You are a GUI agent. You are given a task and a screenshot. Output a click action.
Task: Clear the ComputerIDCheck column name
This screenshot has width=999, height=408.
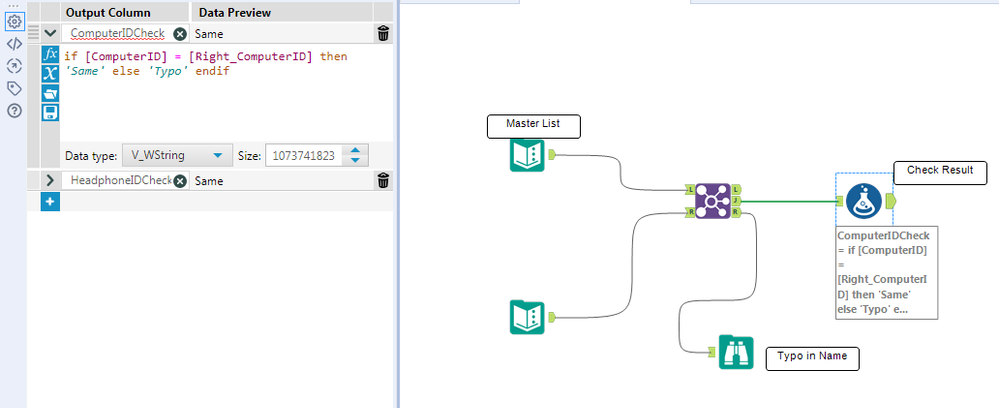click(x=180, y=34)
